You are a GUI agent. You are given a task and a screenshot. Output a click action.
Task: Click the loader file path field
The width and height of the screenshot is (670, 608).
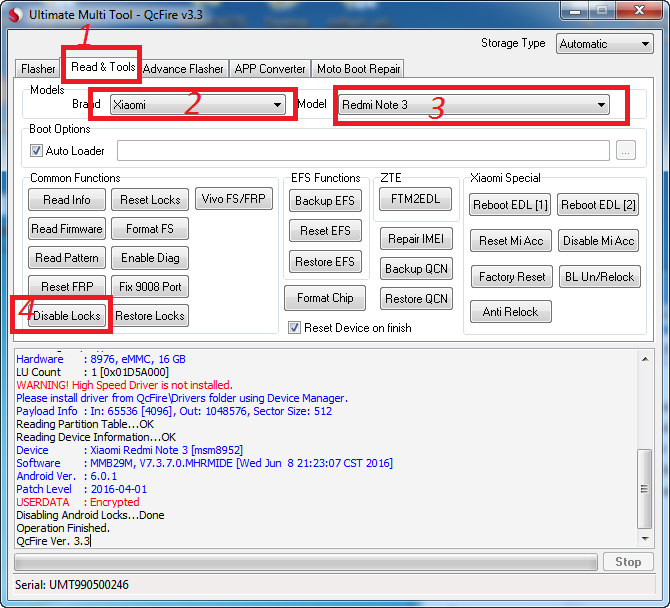click(363, 150)
